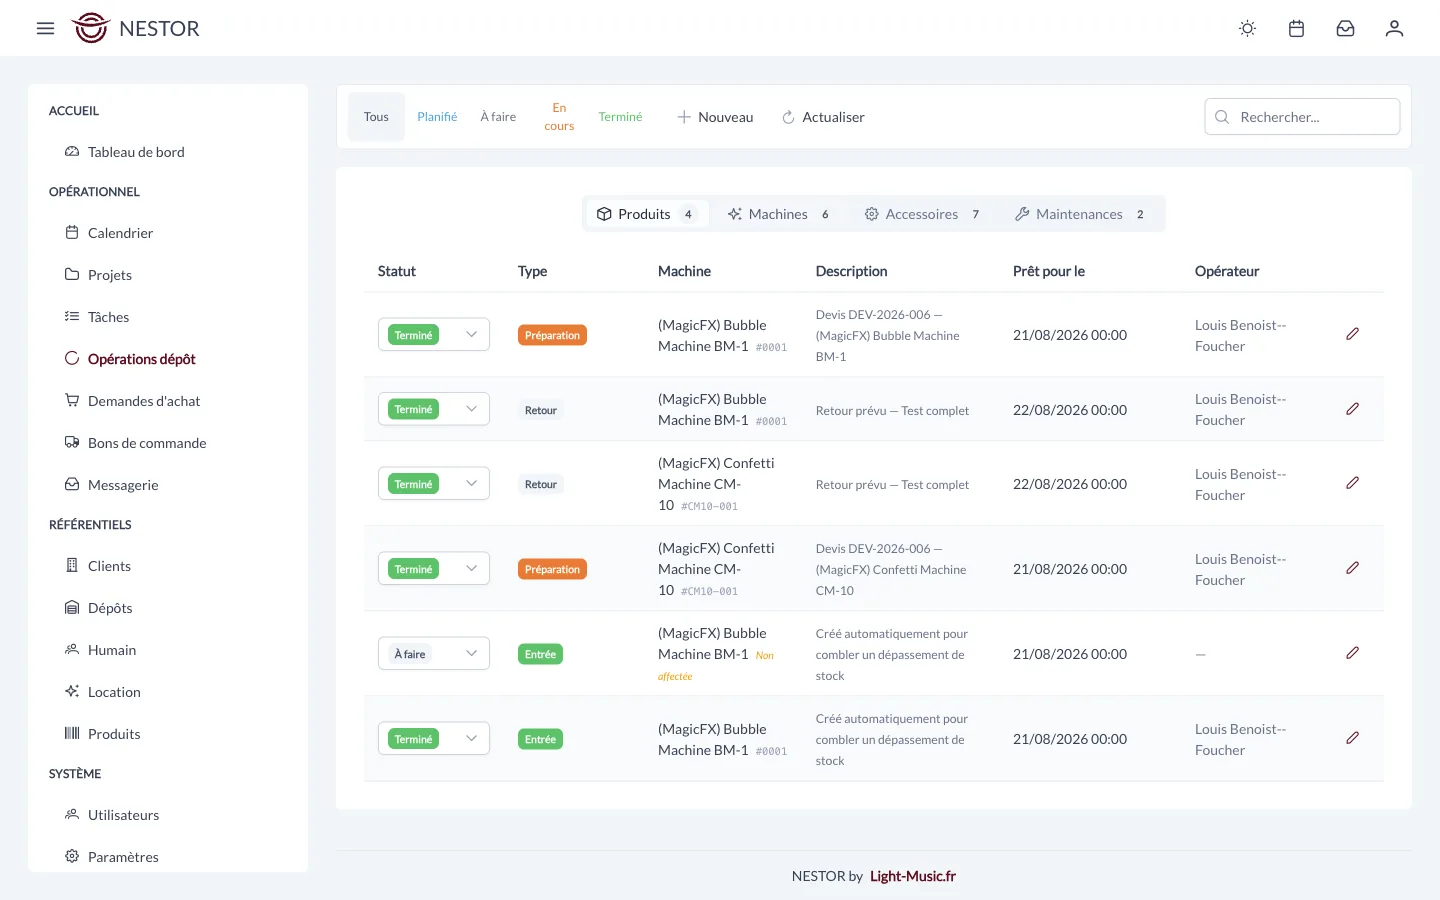The image size is (1440, 900).
Task: Edit the last Terminé Entrée row
Action: [x=1352, y=738]
